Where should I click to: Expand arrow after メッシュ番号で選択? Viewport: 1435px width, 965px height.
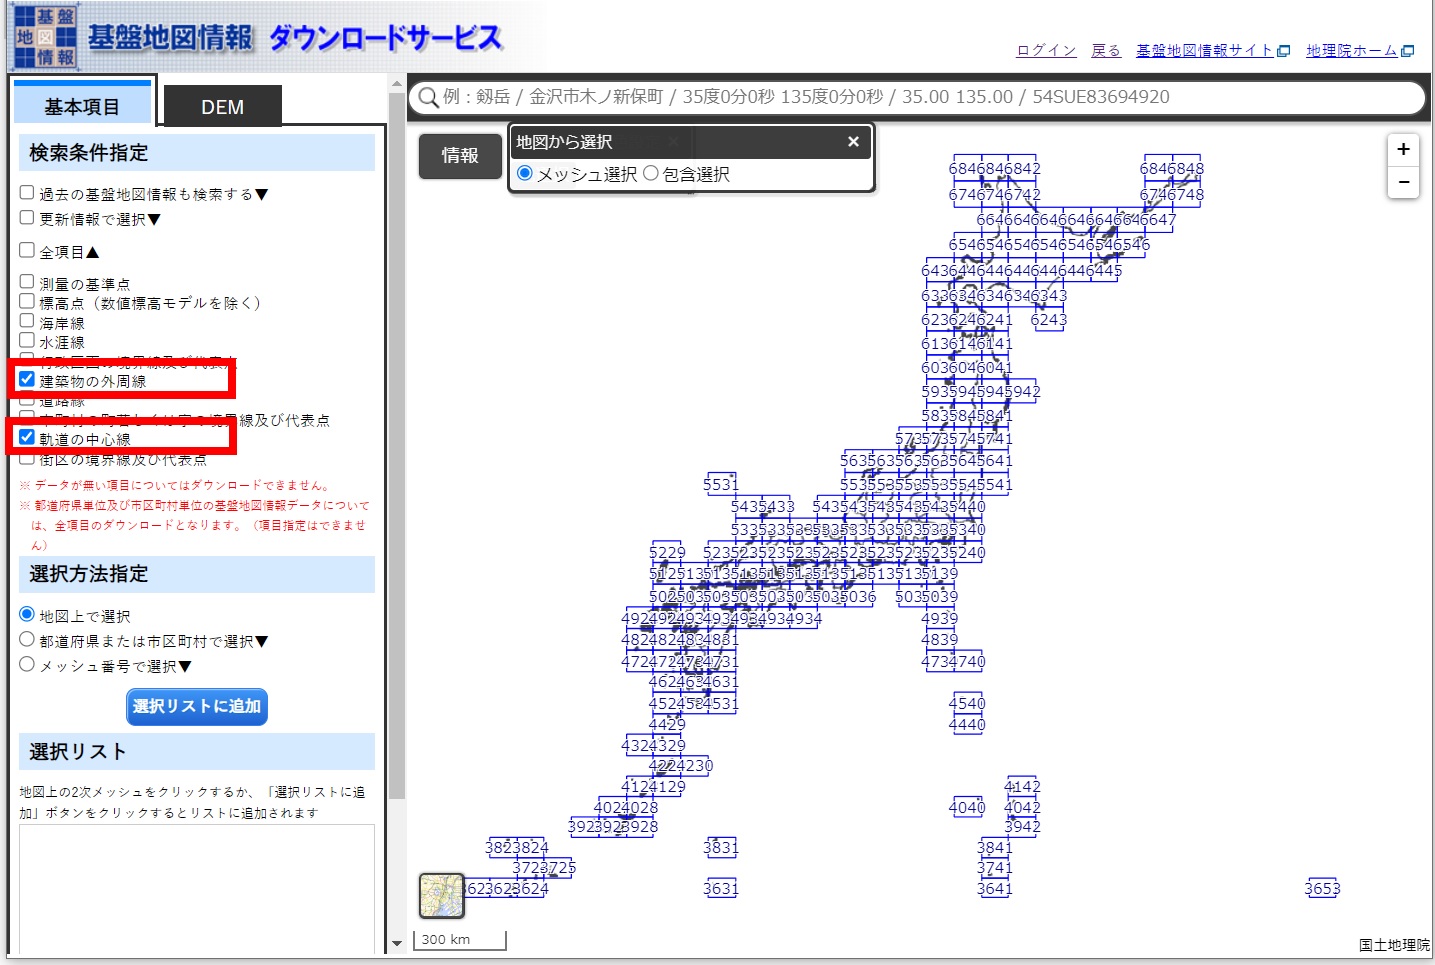(x=184, y=667)
